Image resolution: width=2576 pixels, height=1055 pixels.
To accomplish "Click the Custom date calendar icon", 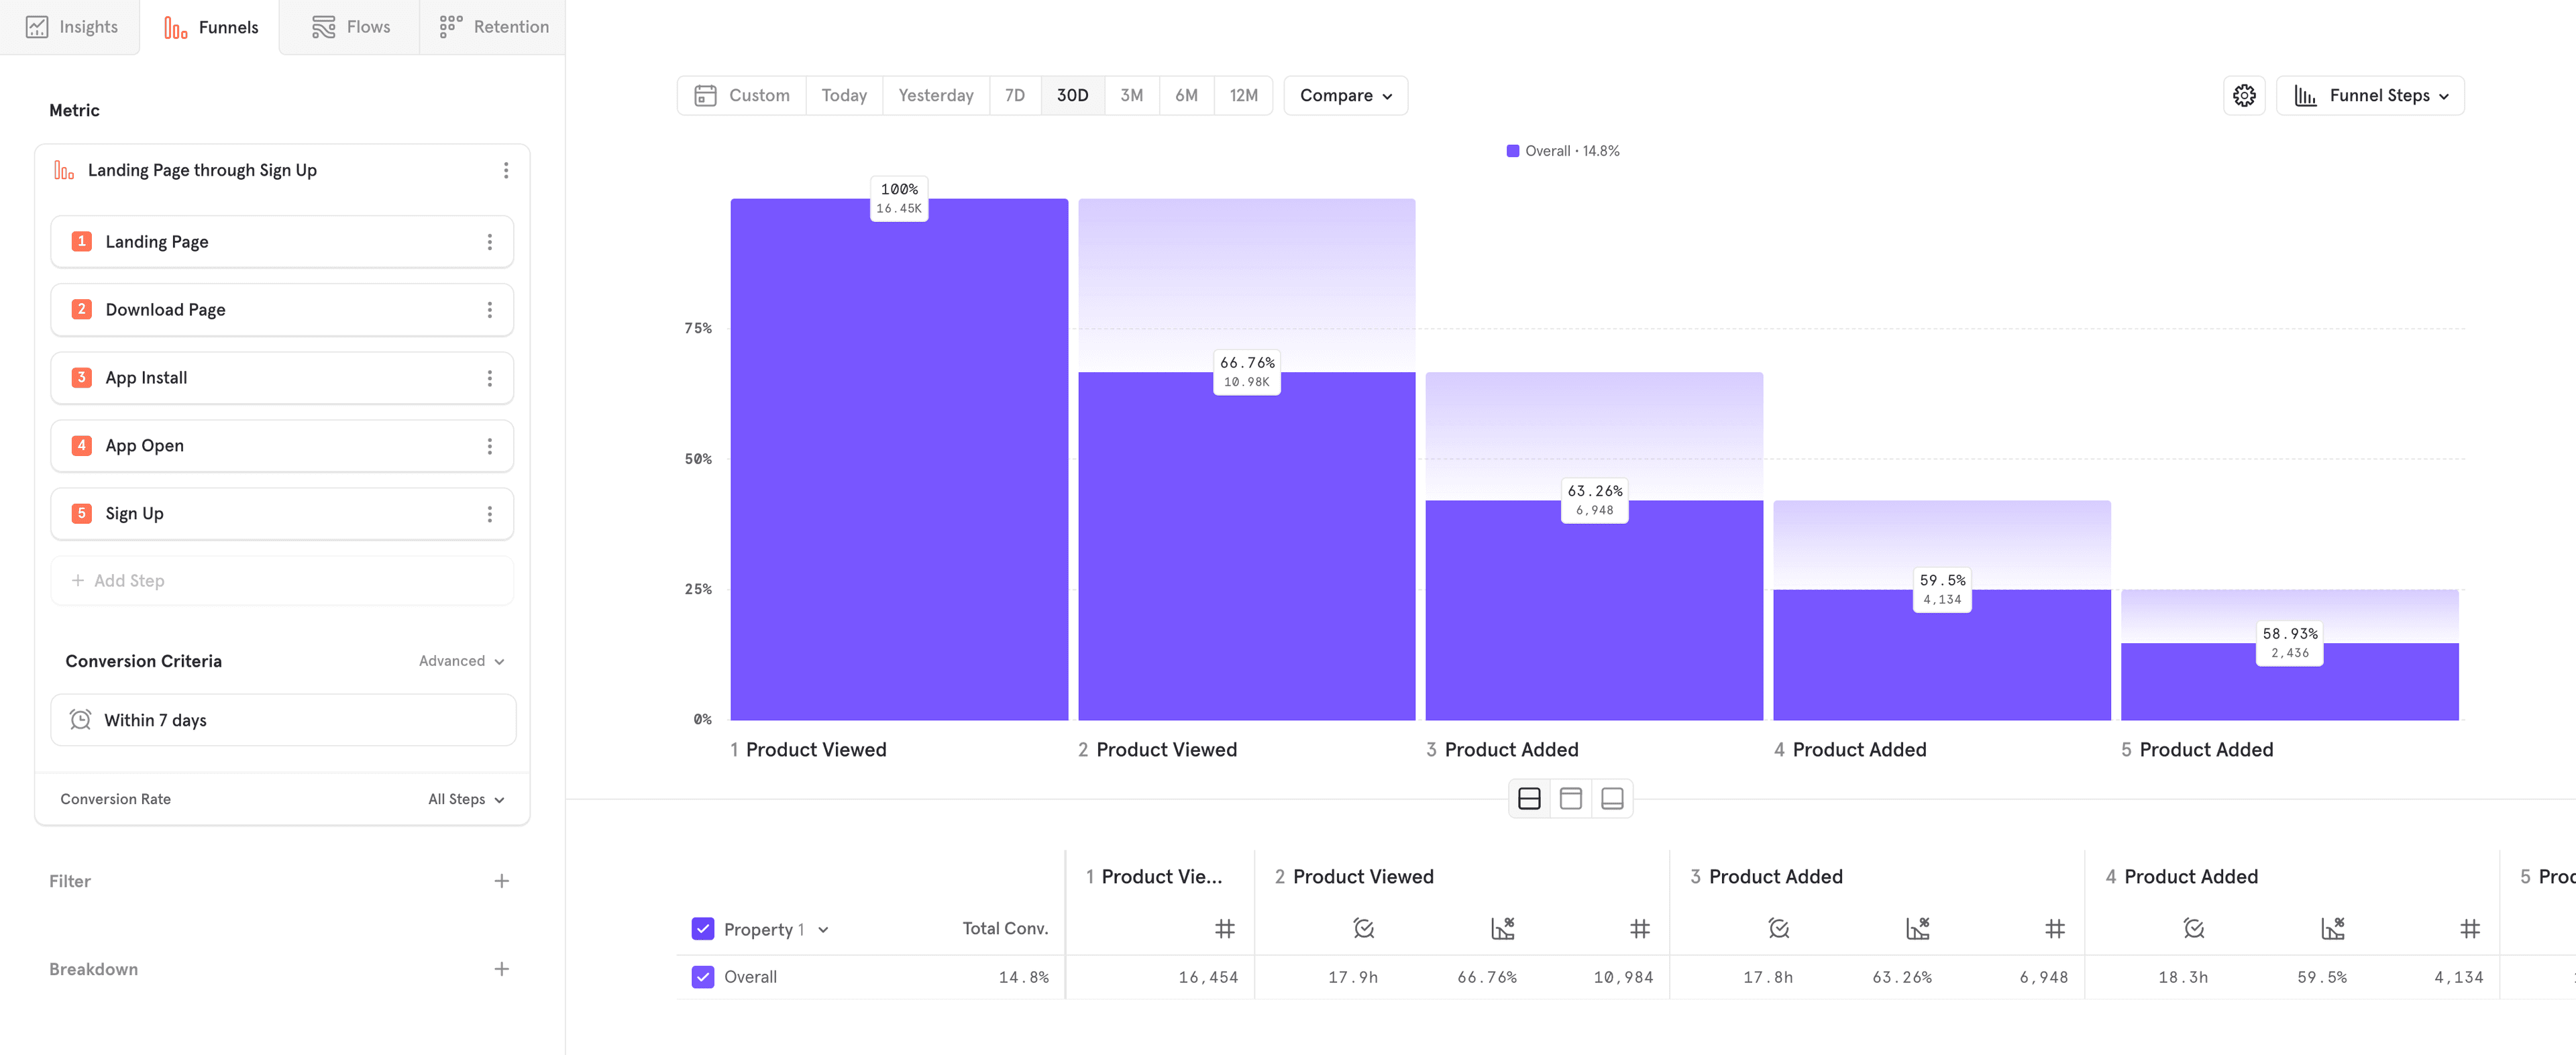I will [705, 95].
